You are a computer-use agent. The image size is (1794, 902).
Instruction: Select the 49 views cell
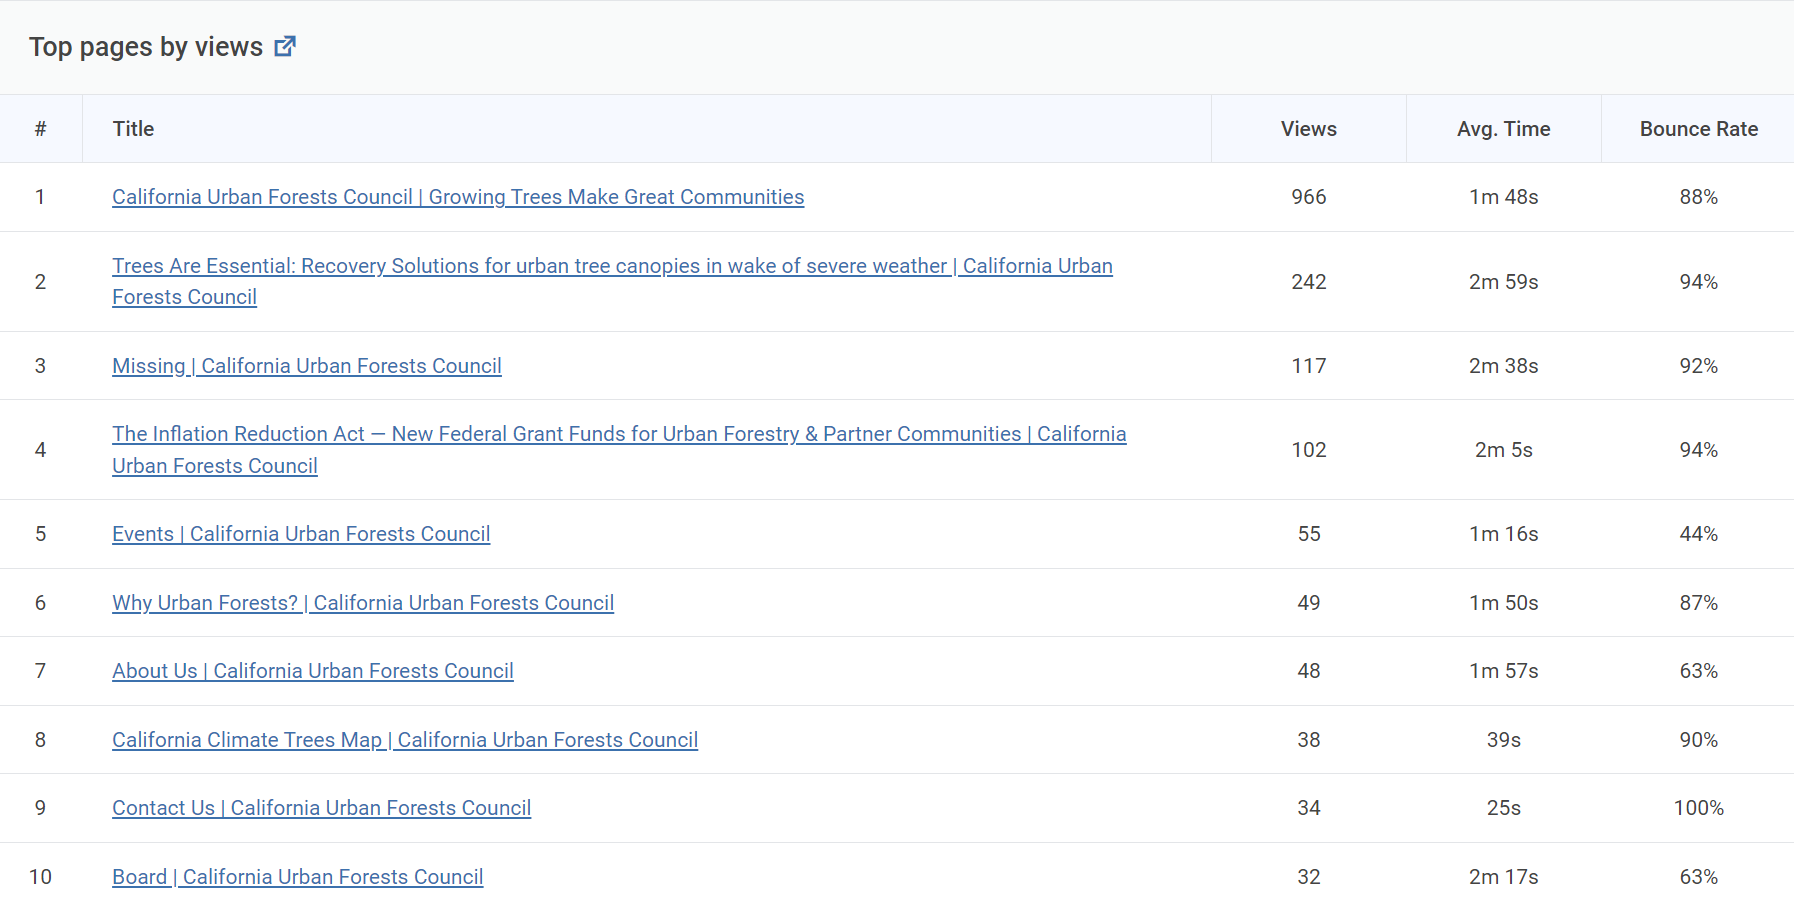[x=1309, y=603]
